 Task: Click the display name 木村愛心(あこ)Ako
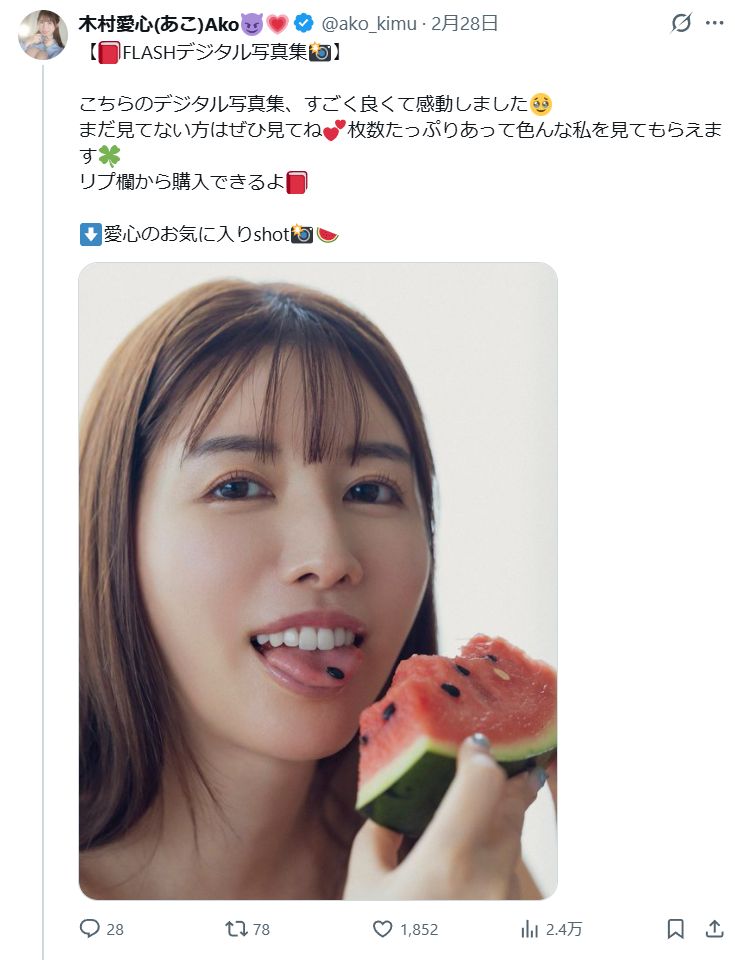(159, 24)
